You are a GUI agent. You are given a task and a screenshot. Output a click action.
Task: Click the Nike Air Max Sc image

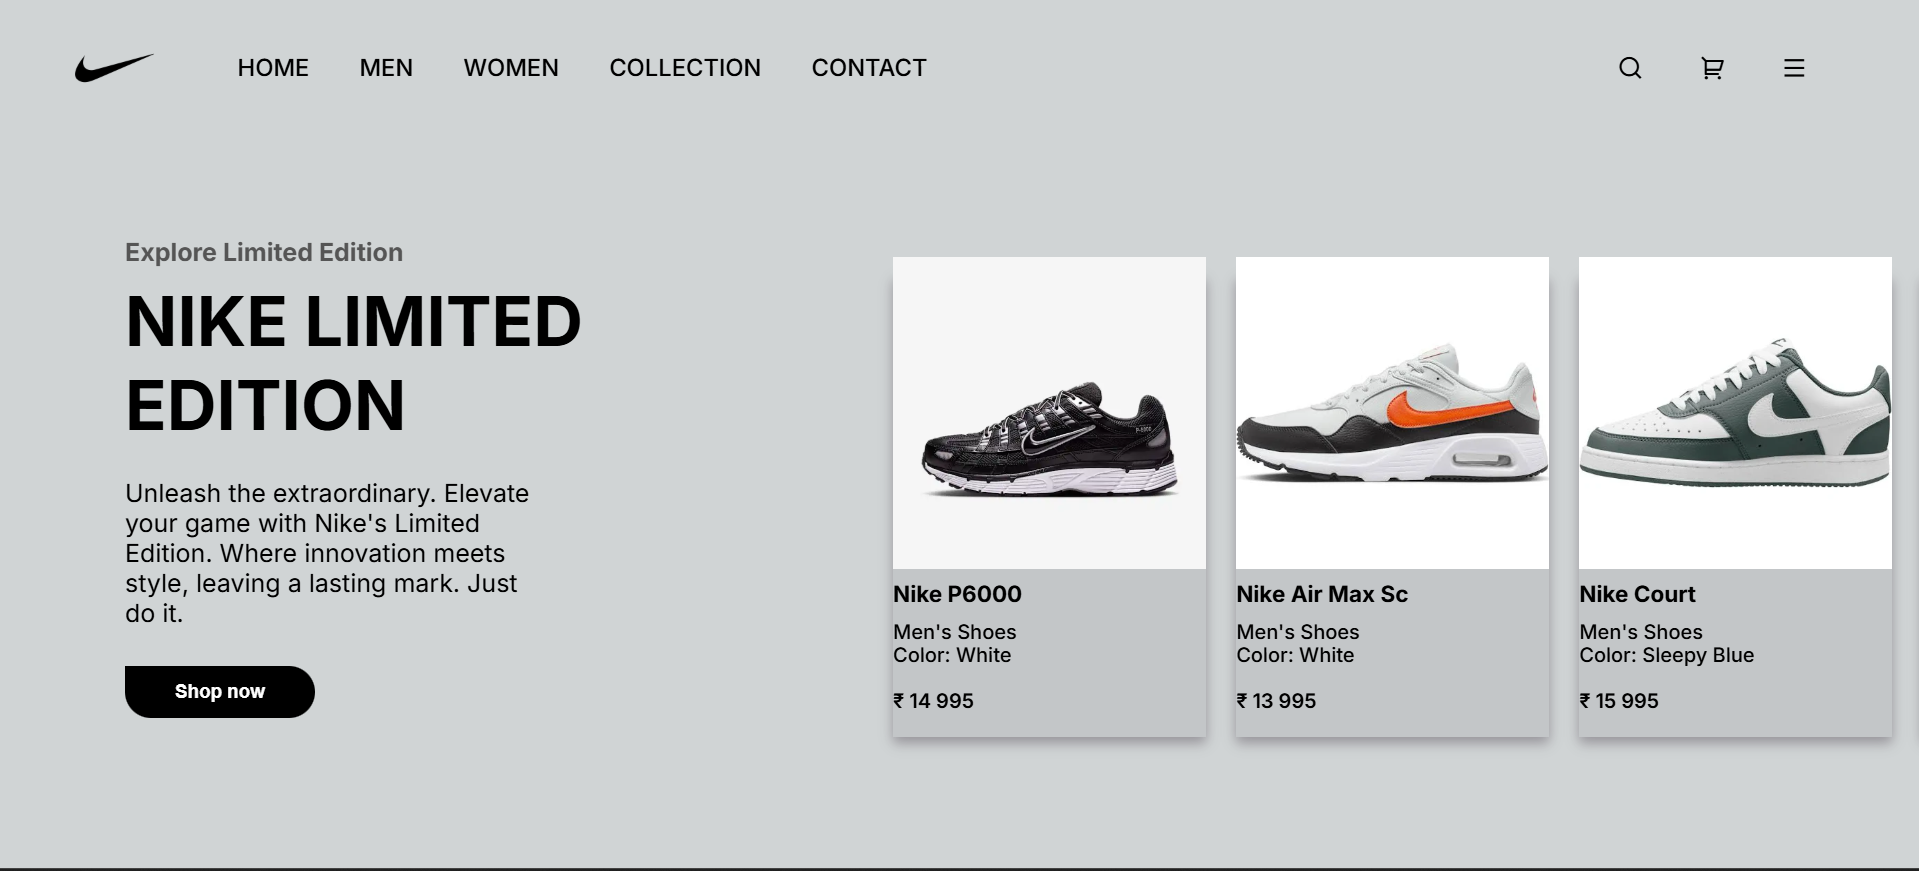(x=1392, y=413)
